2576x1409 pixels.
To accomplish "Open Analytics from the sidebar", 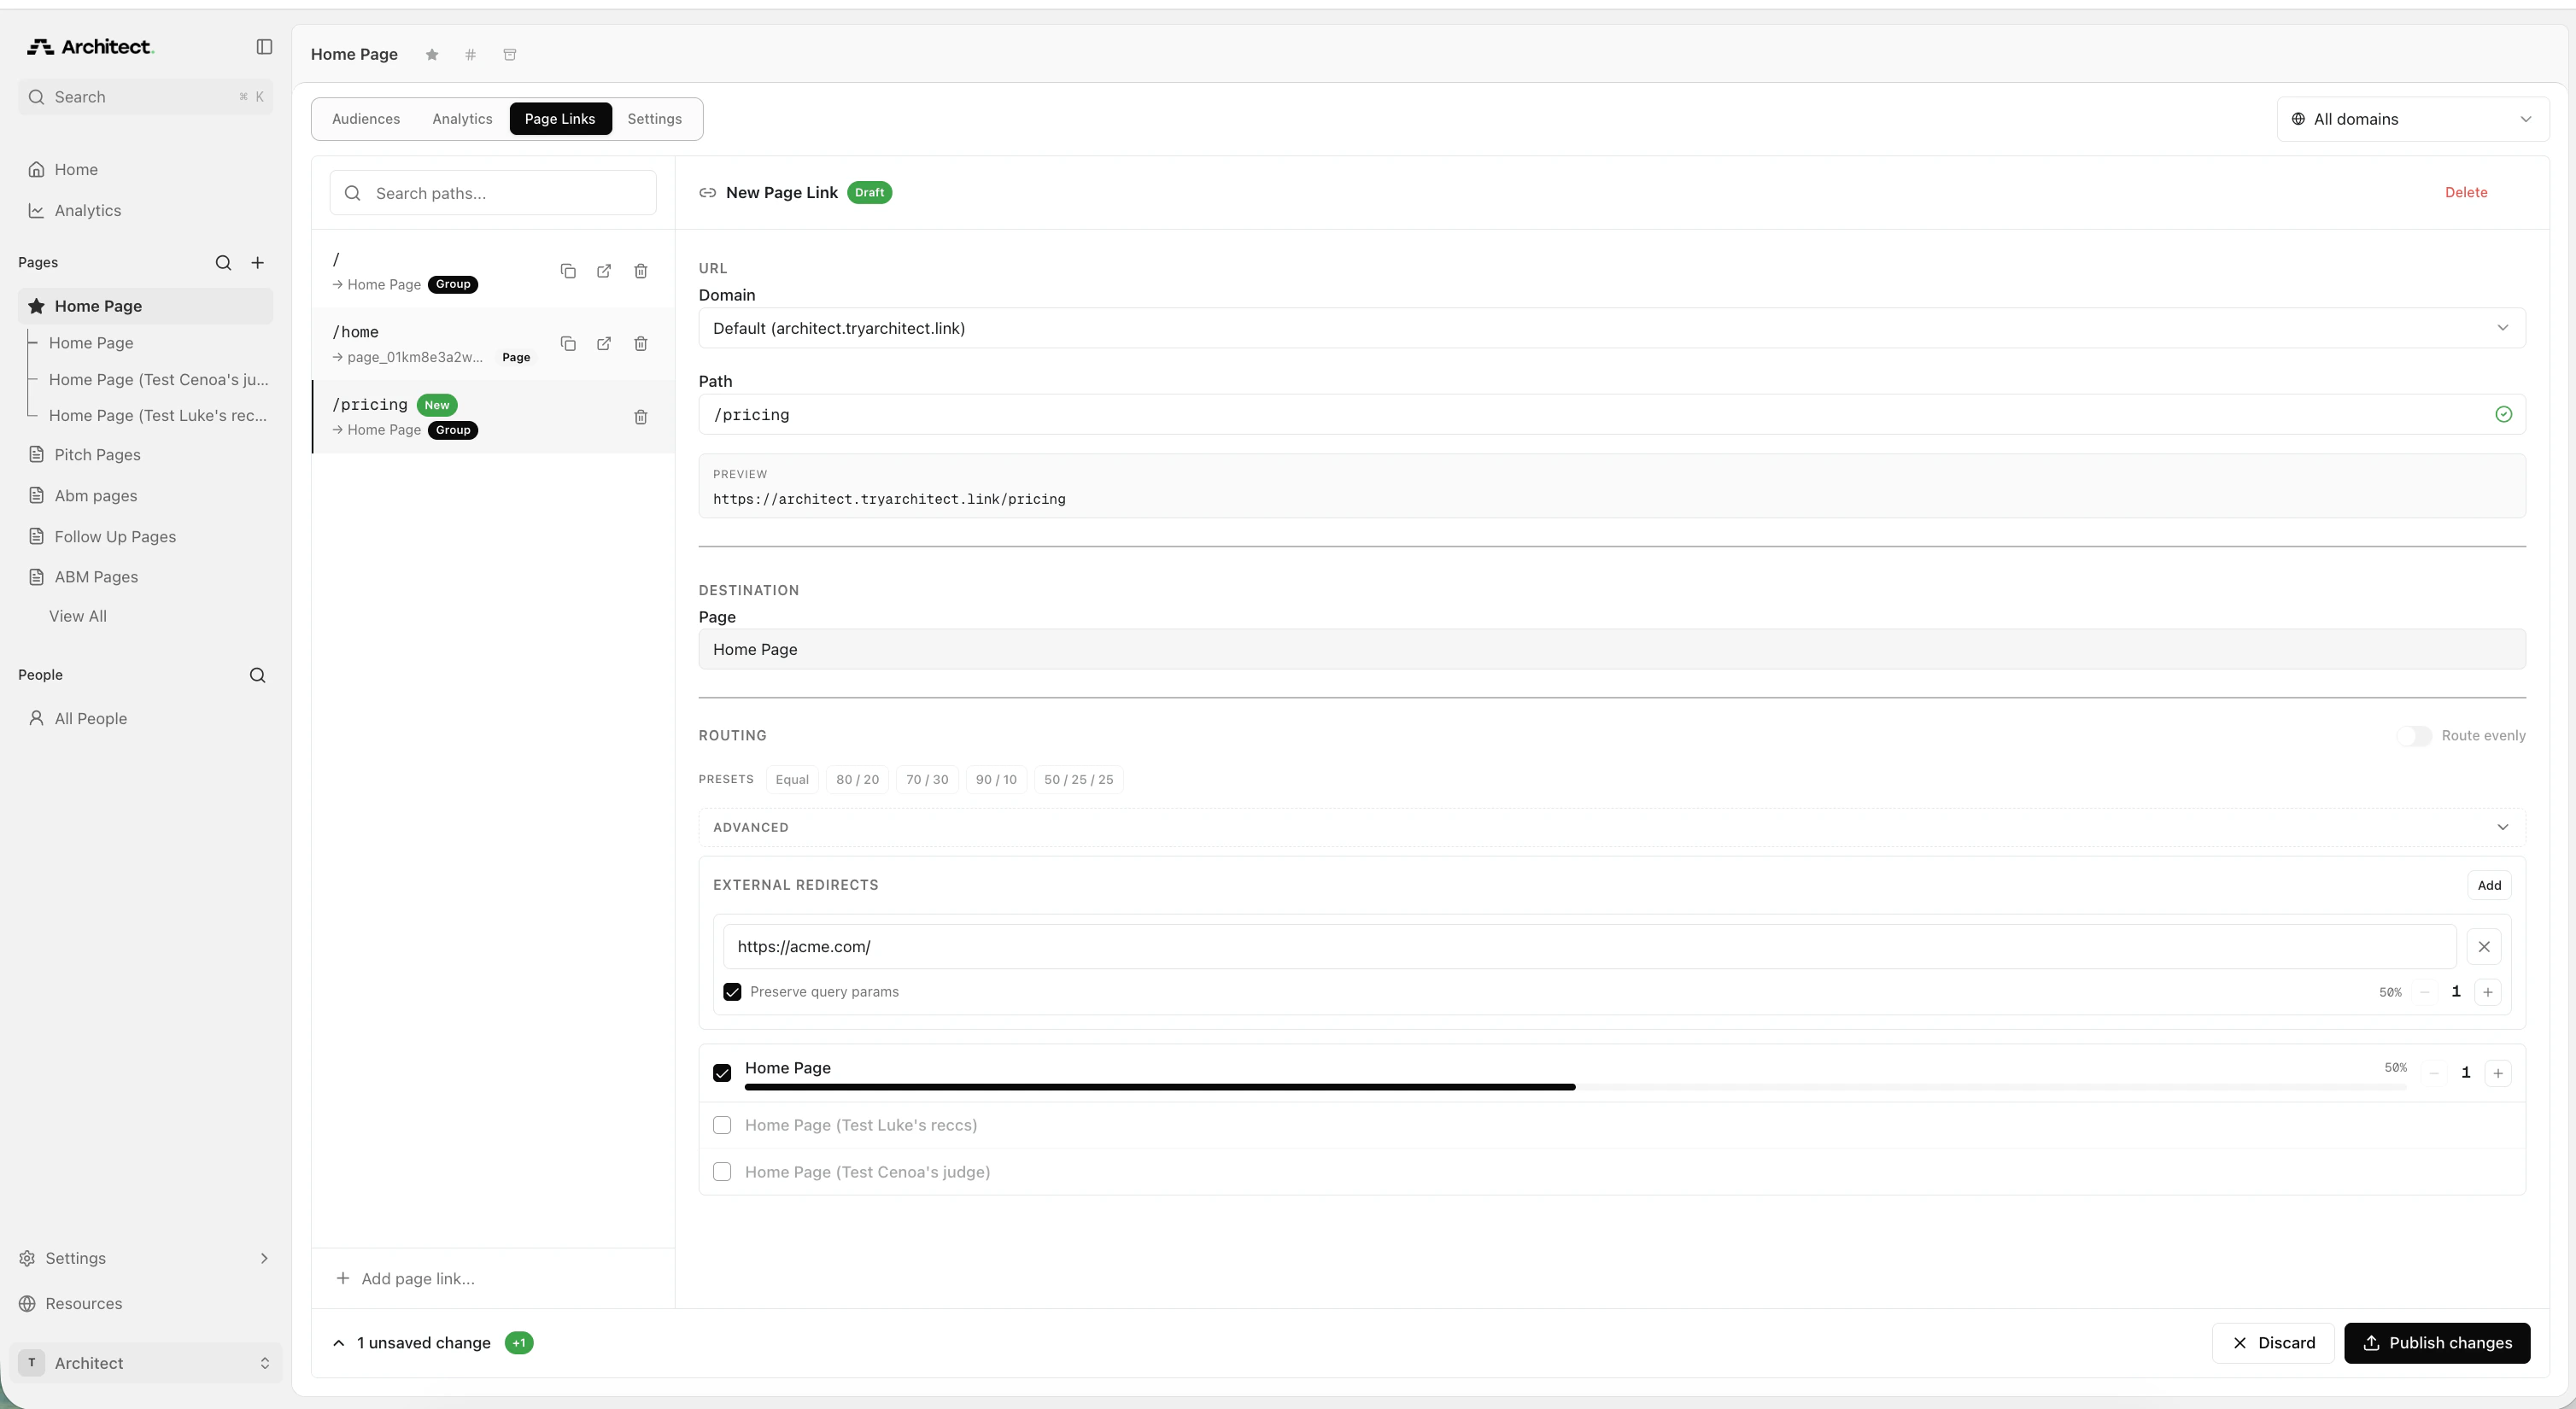I will [x=88, y=210].
